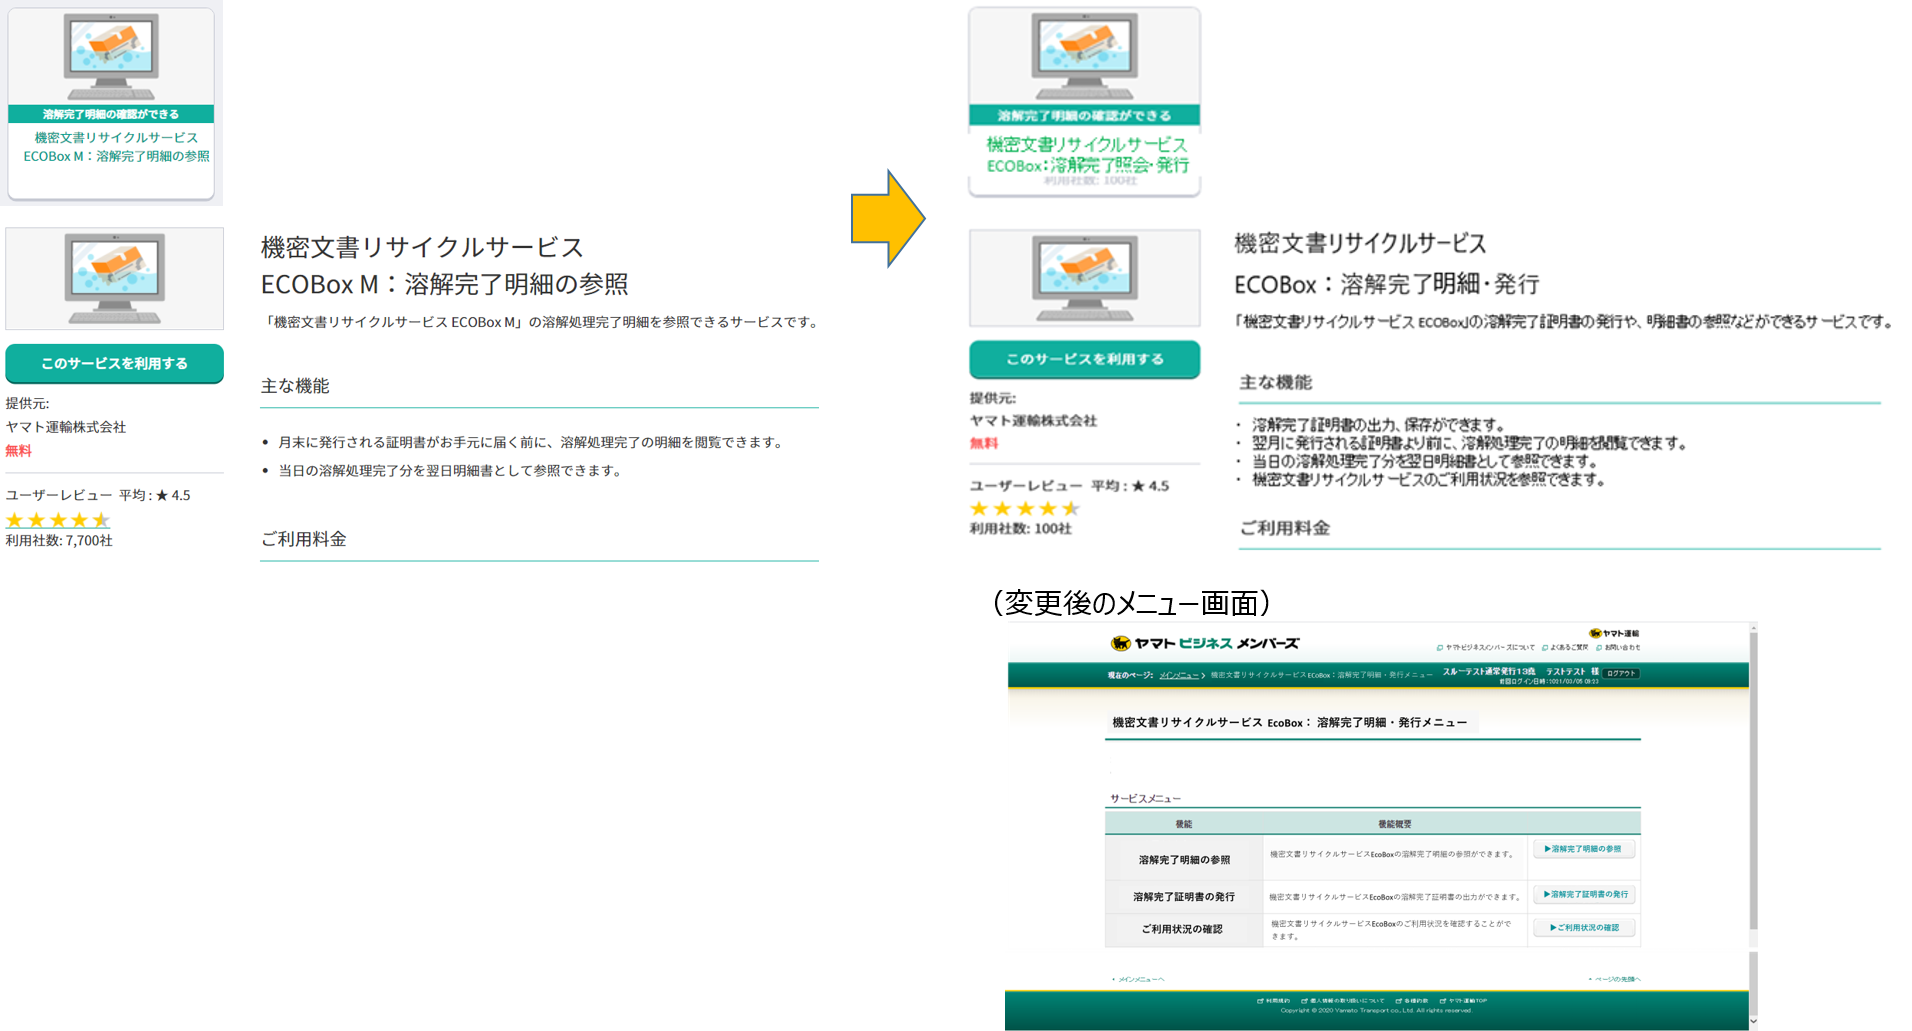Click star rating above 利用社数: 100社
1912x1031 pixels.
[1025, 508]
